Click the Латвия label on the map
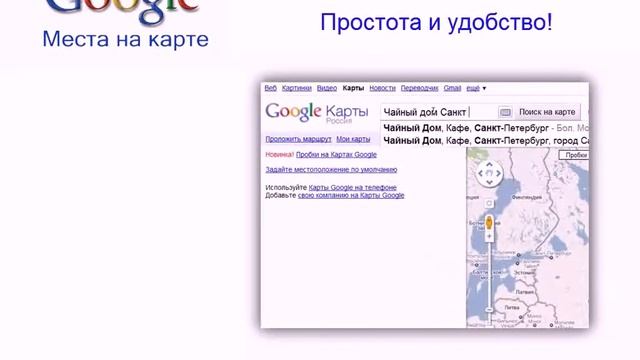This screenshot has height=360, width=640. 524,292
